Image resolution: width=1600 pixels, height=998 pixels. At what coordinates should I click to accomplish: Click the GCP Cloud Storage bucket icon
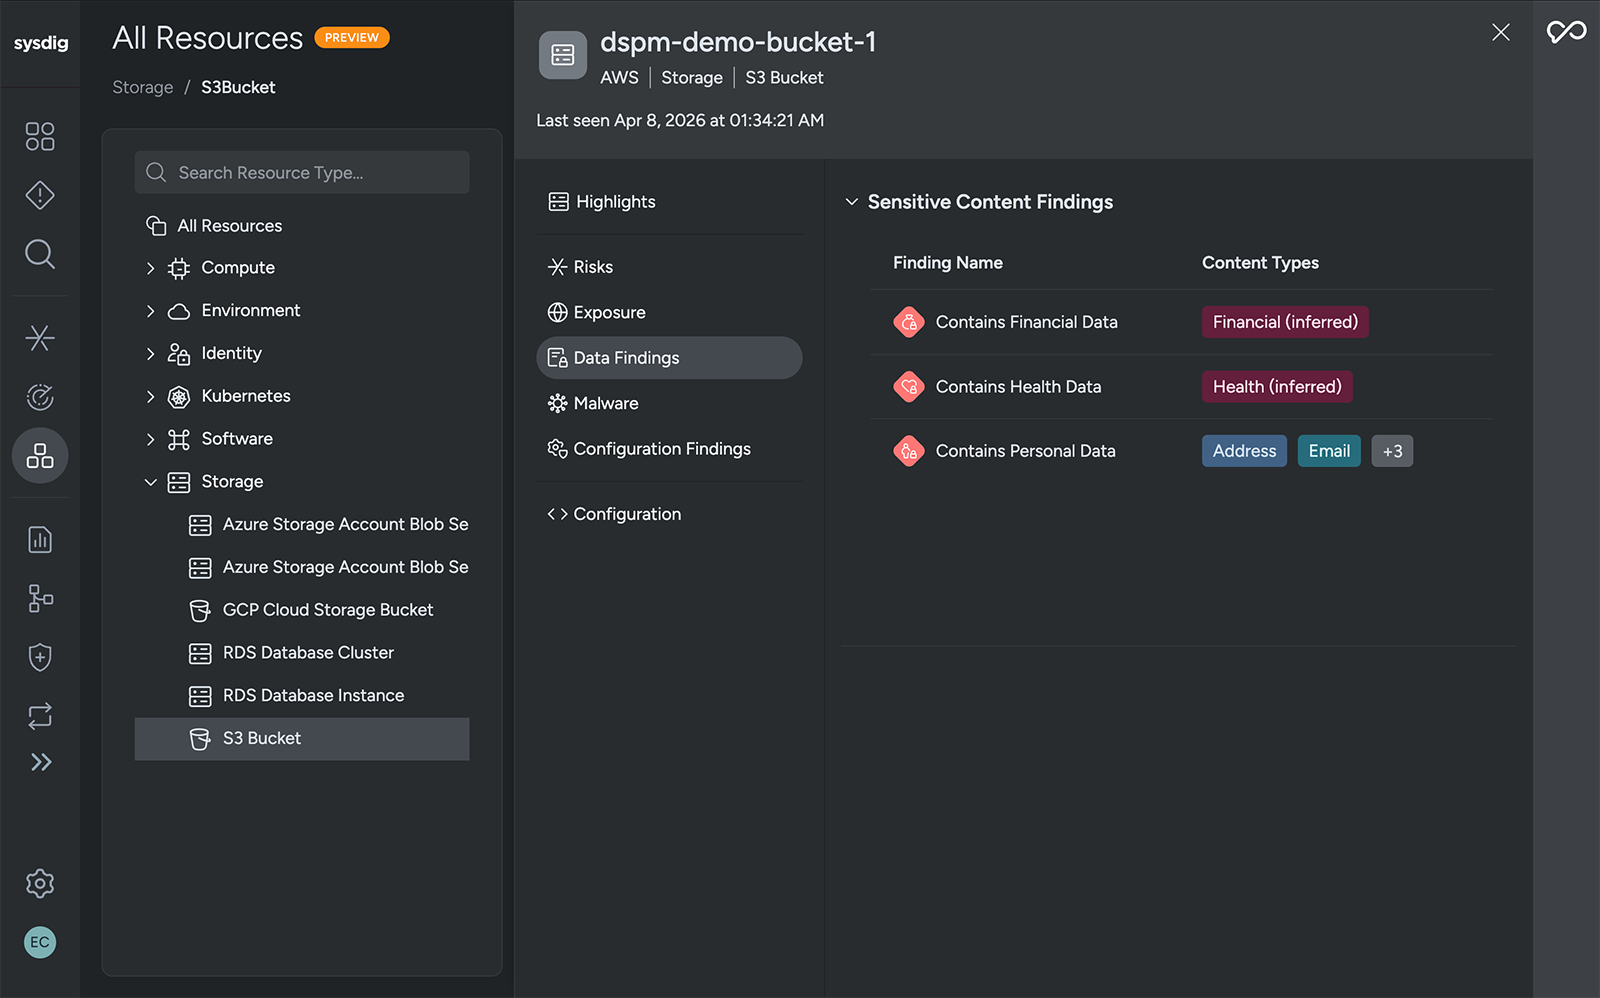200,610
